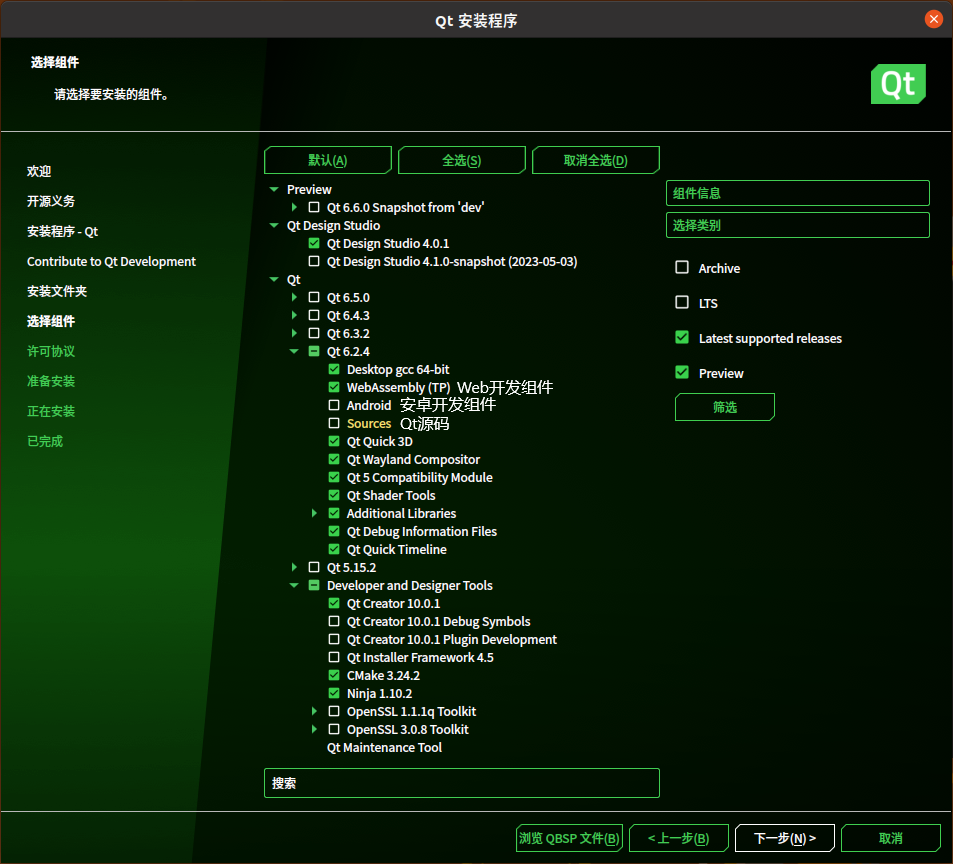Click the 取消 cancel button
Viewport: 953px width, 864px height.
(890, 838)
